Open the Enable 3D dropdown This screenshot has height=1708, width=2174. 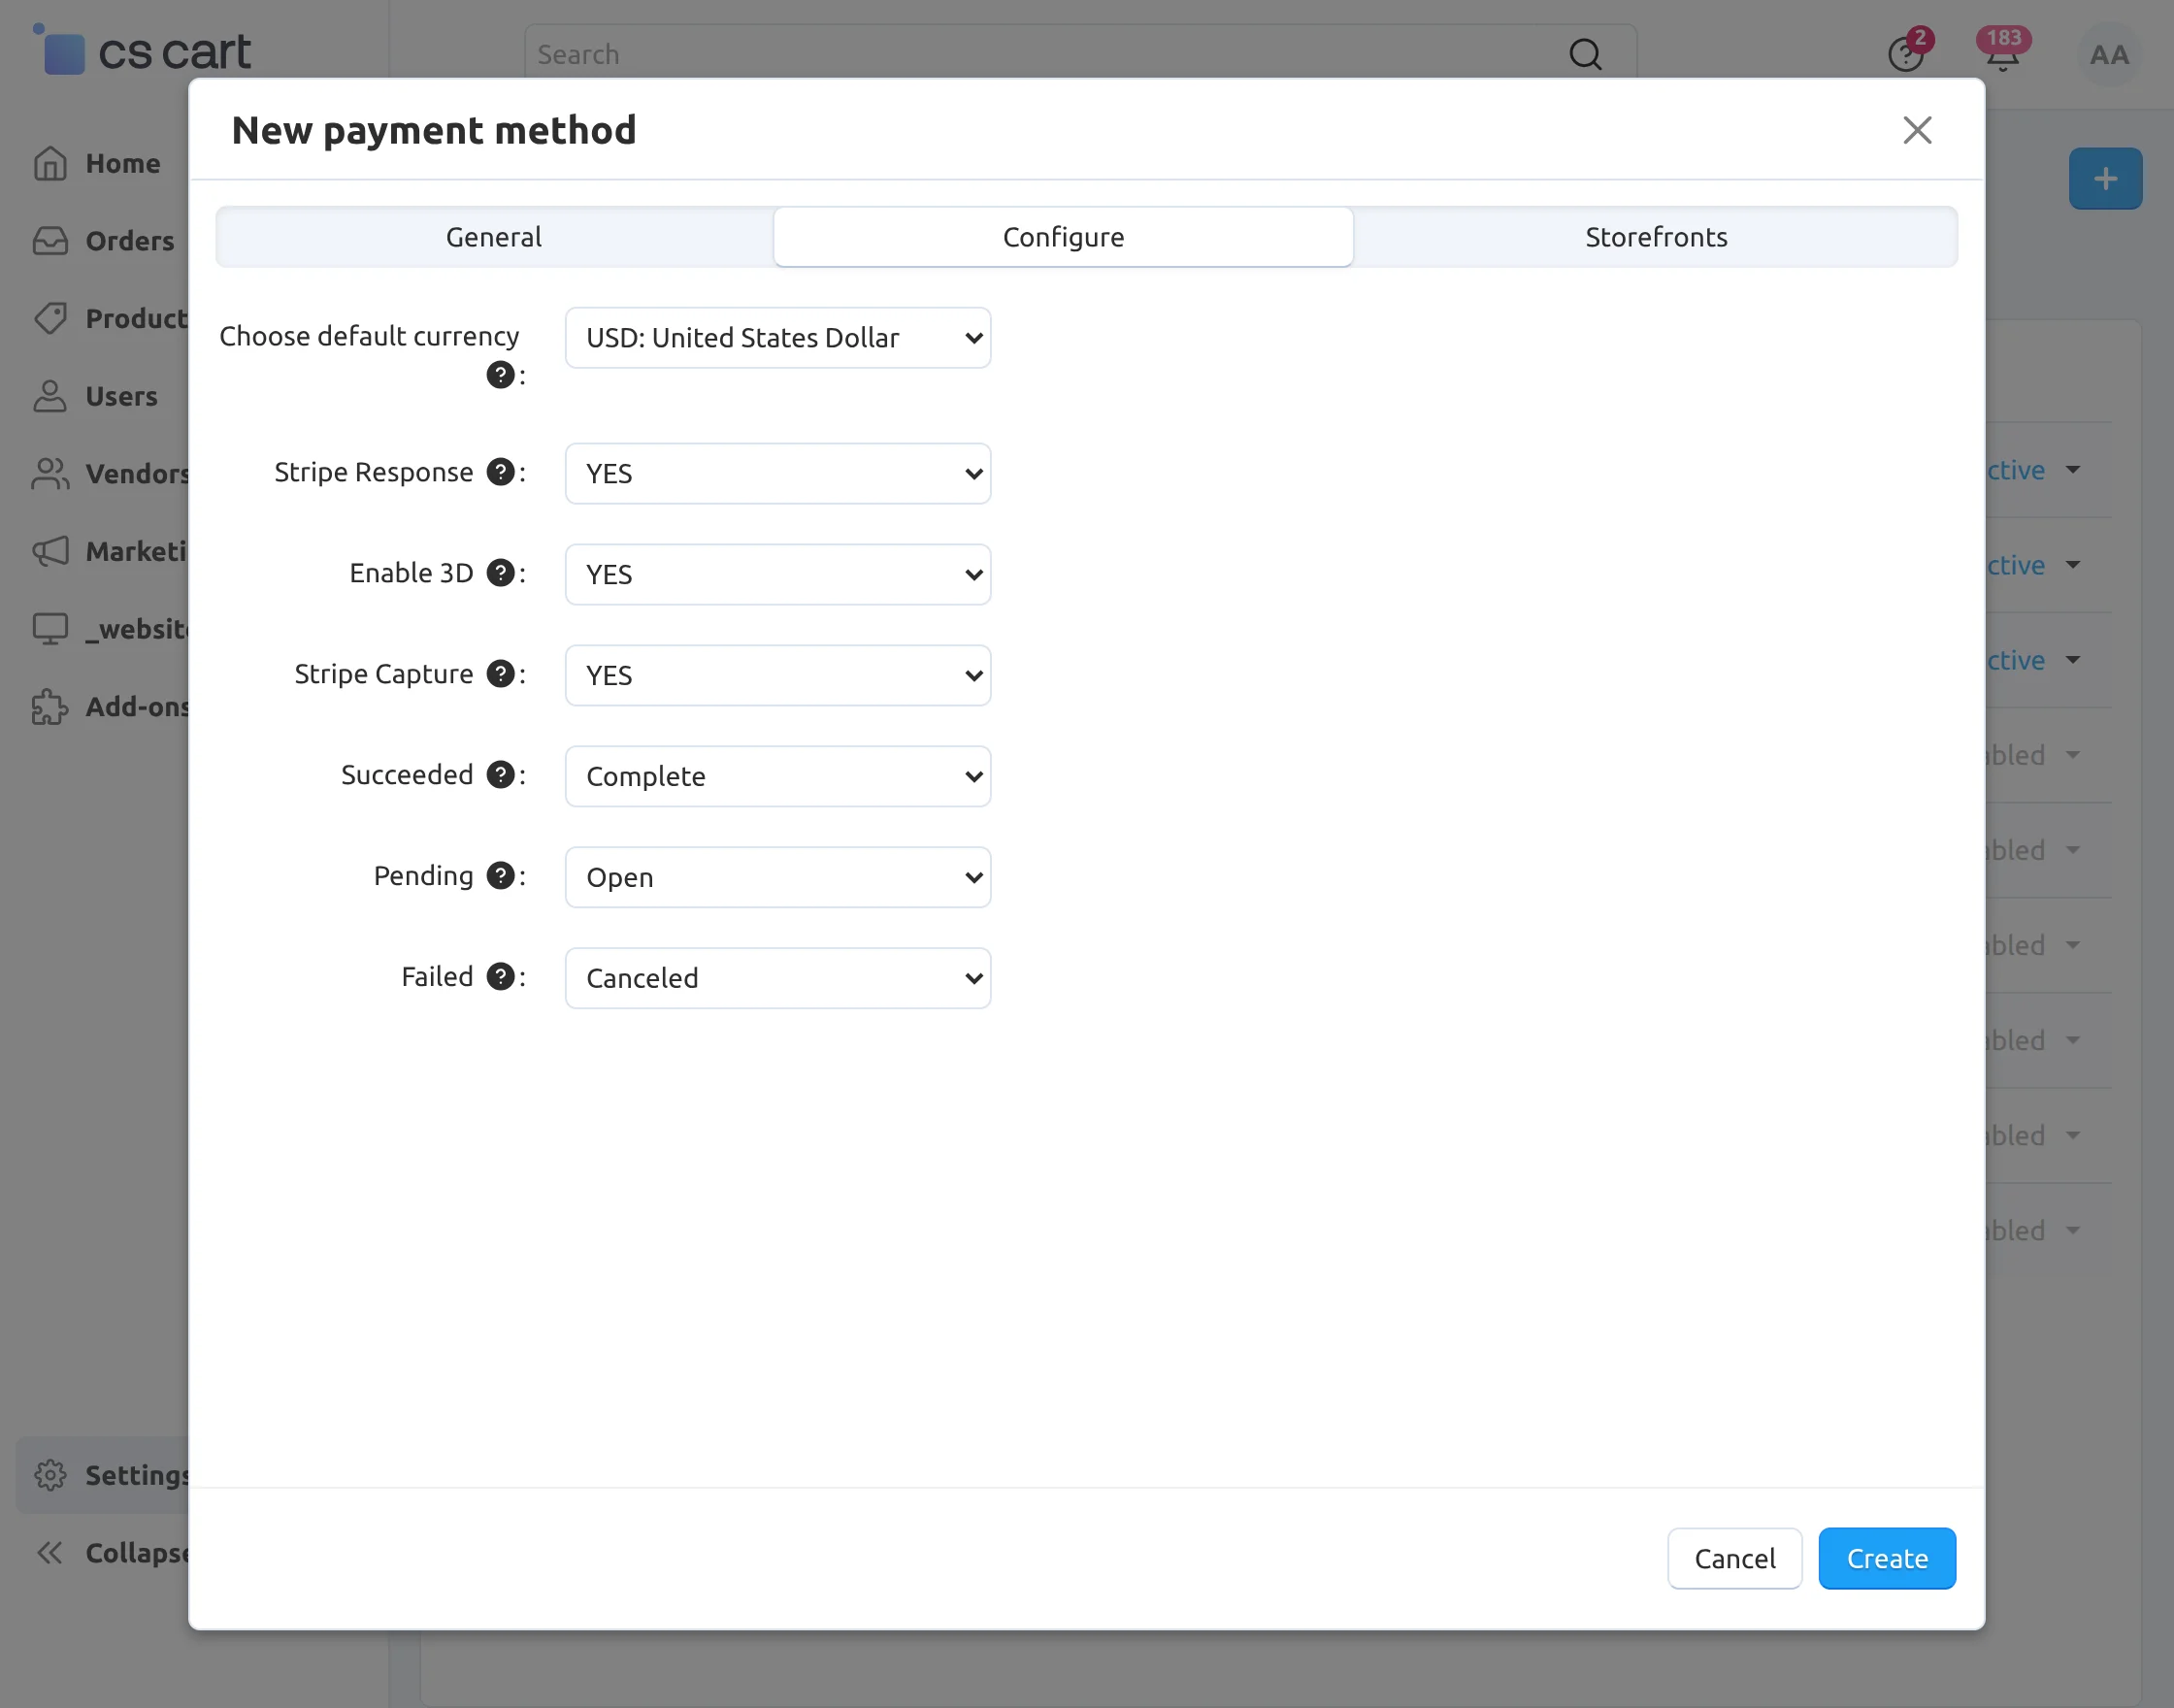tap(778, 574)
